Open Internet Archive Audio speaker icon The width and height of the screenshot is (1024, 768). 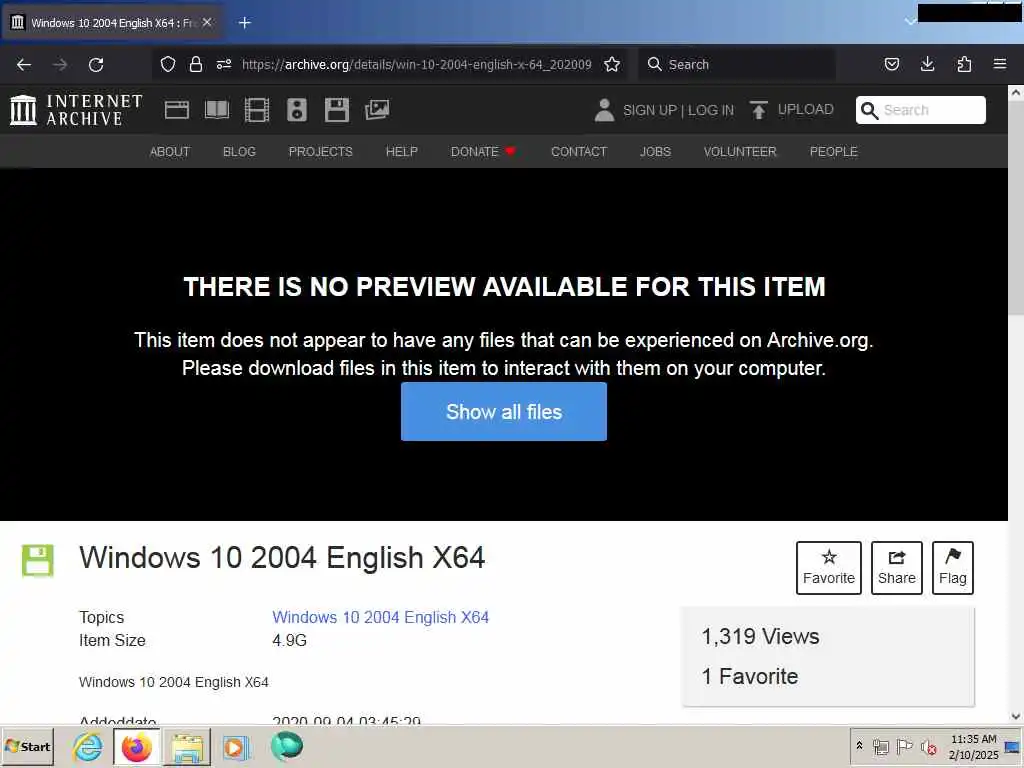click(x=296, y=110)
